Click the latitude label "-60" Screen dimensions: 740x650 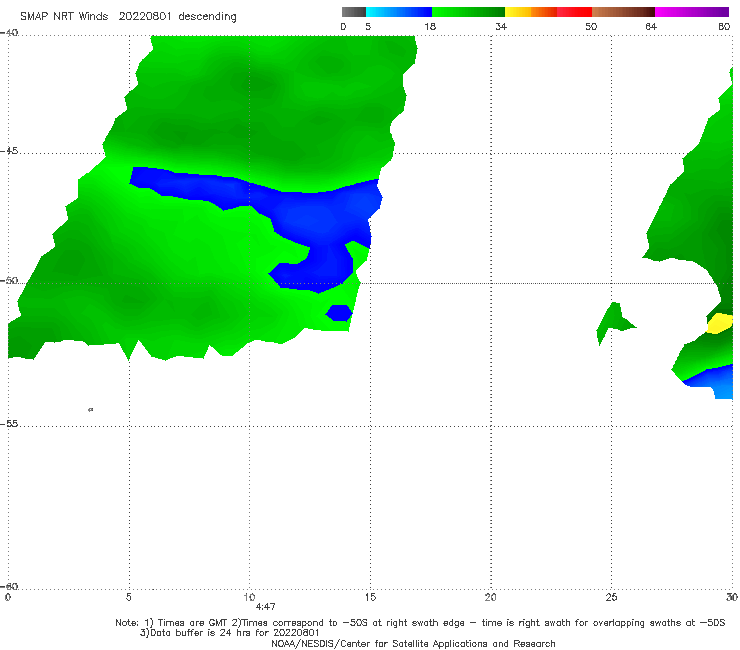[x=9, y=586]
